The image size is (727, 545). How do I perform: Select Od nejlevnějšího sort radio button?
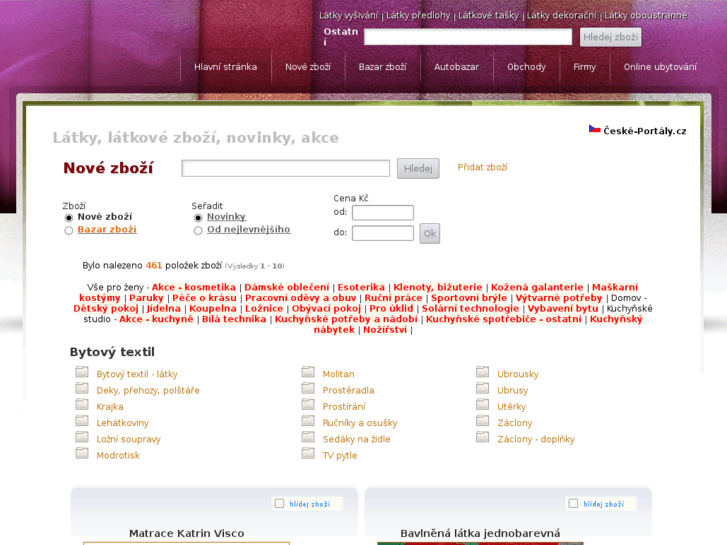coord(198,231)
